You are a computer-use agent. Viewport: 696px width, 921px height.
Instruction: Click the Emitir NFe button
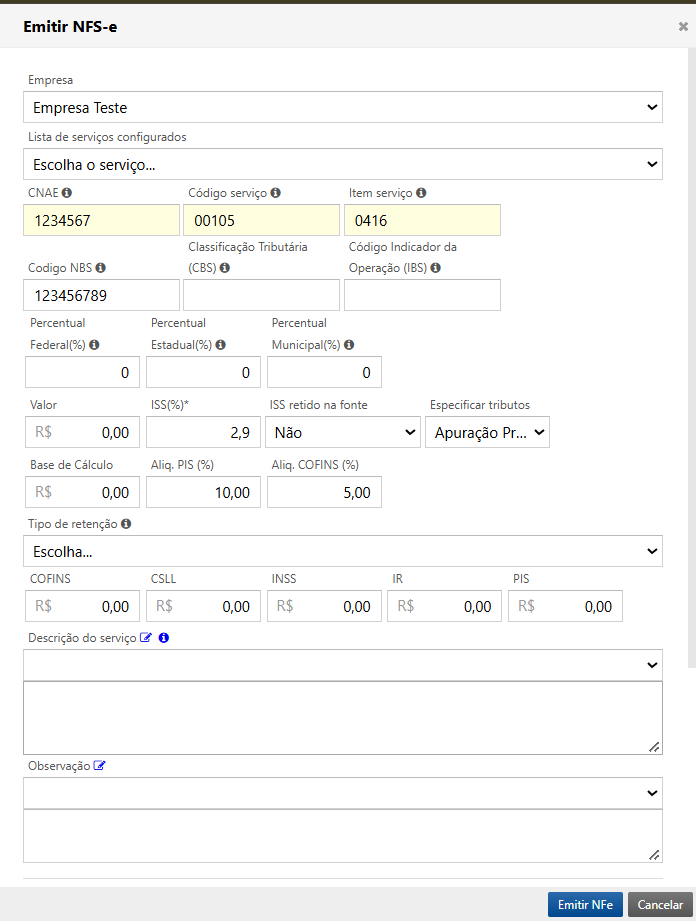[x=585, y=905]
